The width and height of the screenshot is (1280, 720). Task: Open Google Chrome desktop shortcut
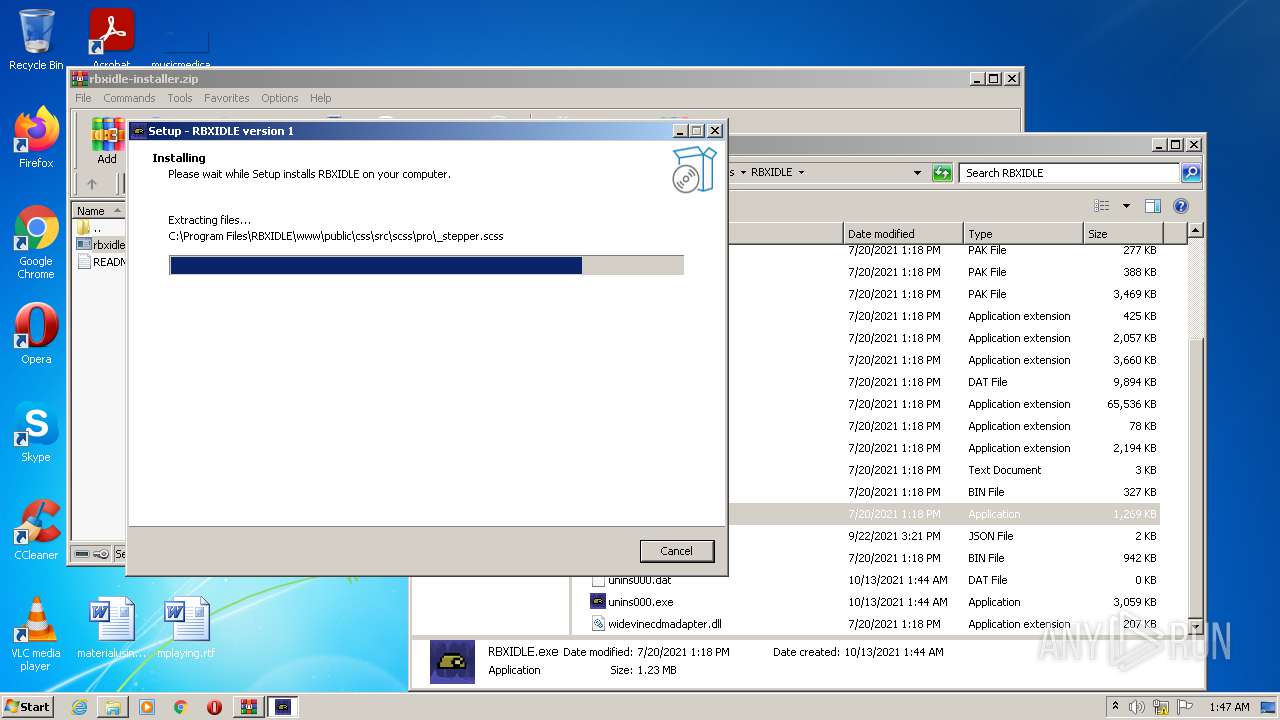tap(36, 243)
